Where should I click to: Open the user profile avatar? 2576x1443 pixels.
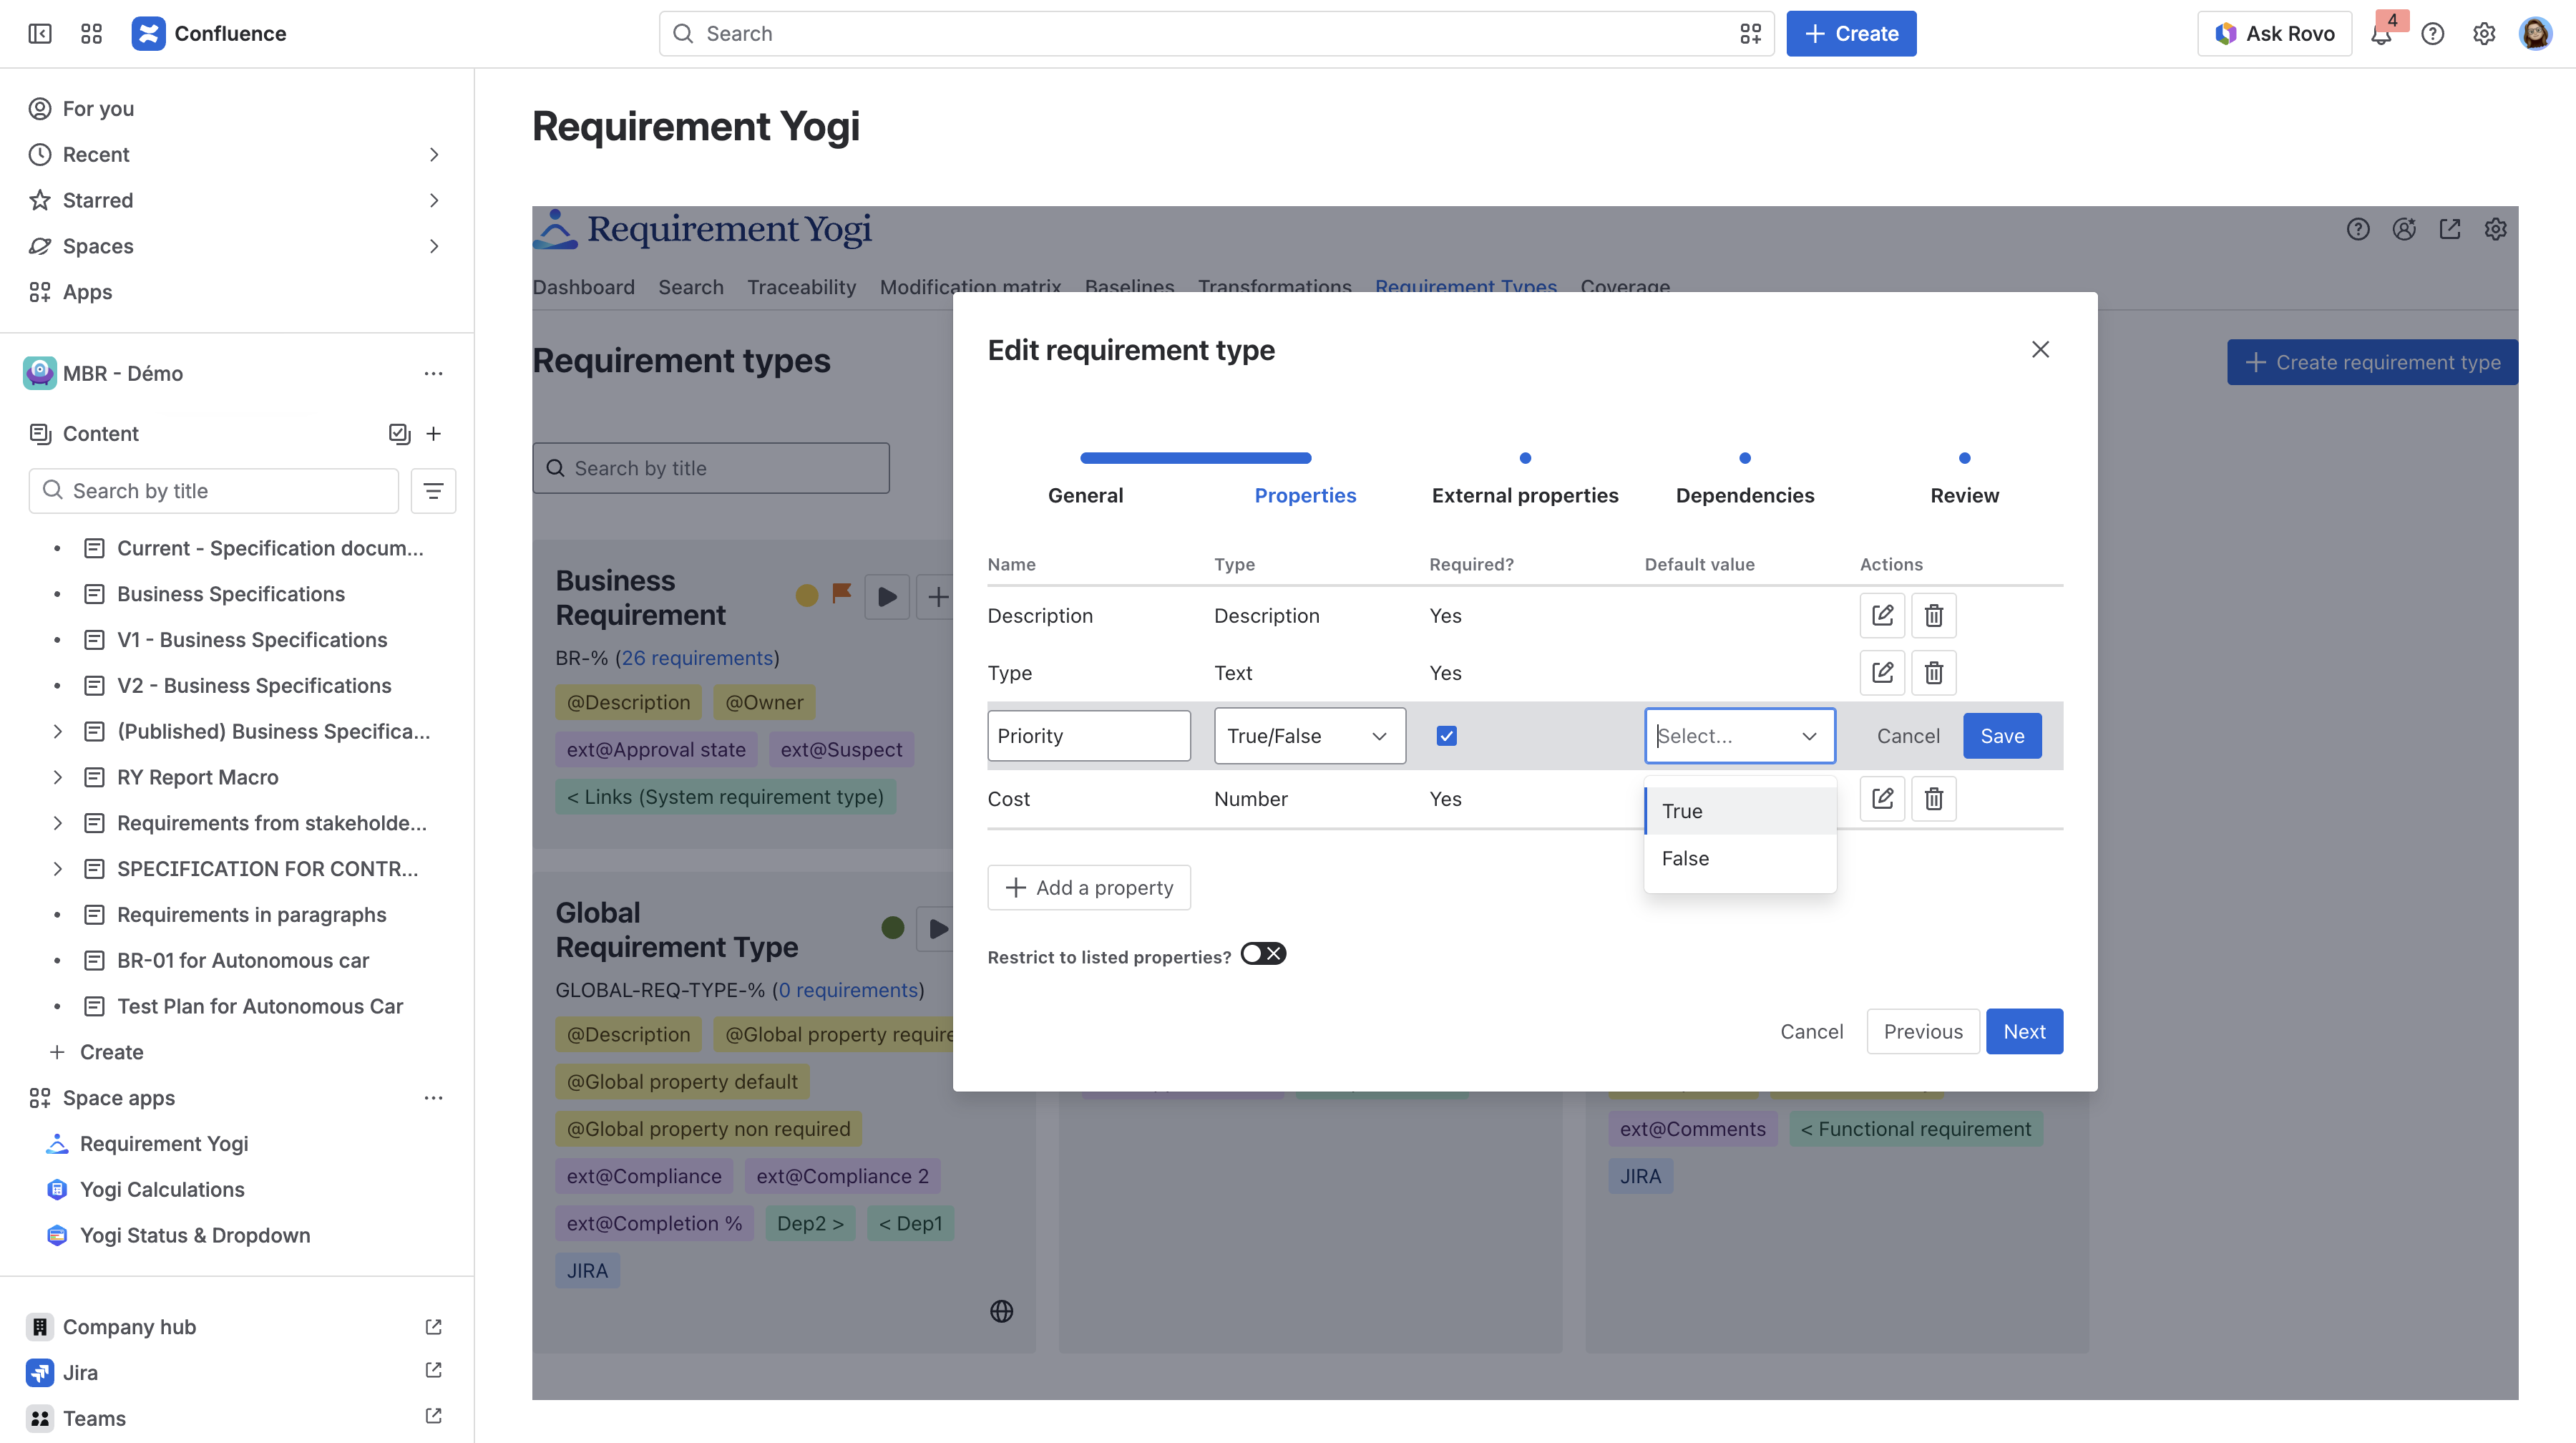pyautogui.click(x=2535, y=34)
